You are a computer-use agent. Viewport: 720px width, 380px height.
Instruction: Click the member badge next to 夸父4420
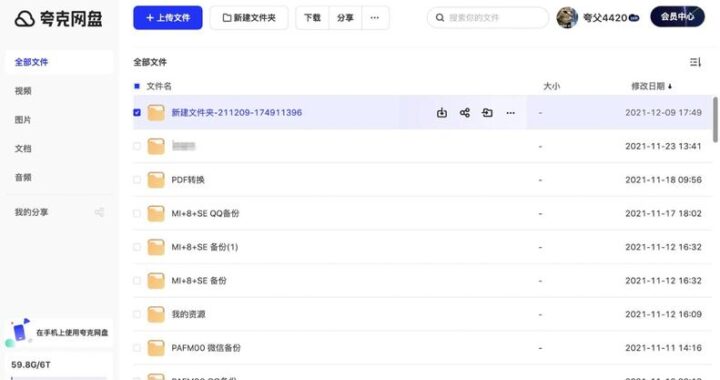click(634, 18)
